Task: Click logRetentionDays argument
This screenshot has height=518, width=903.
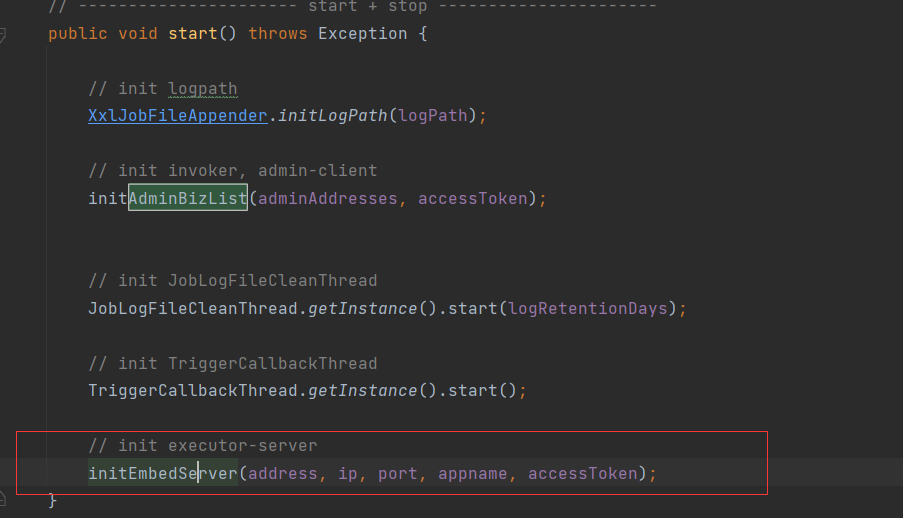Action: coord(587,308)
